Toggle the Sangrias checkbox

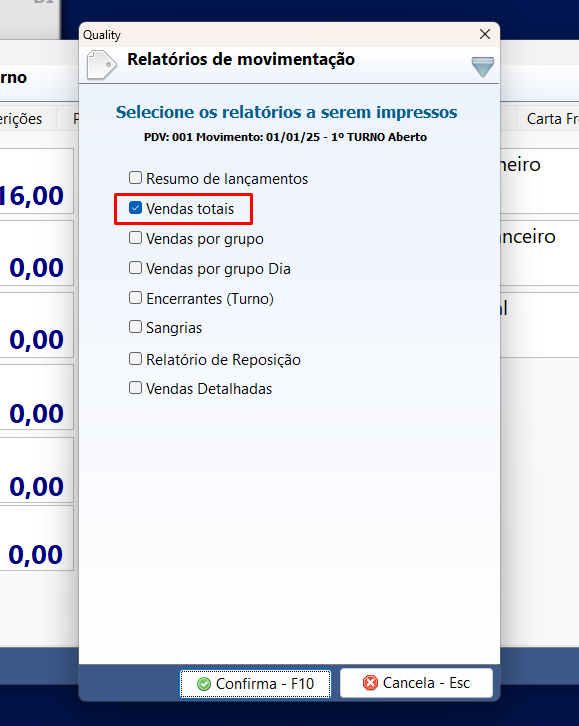pos(135,327)
